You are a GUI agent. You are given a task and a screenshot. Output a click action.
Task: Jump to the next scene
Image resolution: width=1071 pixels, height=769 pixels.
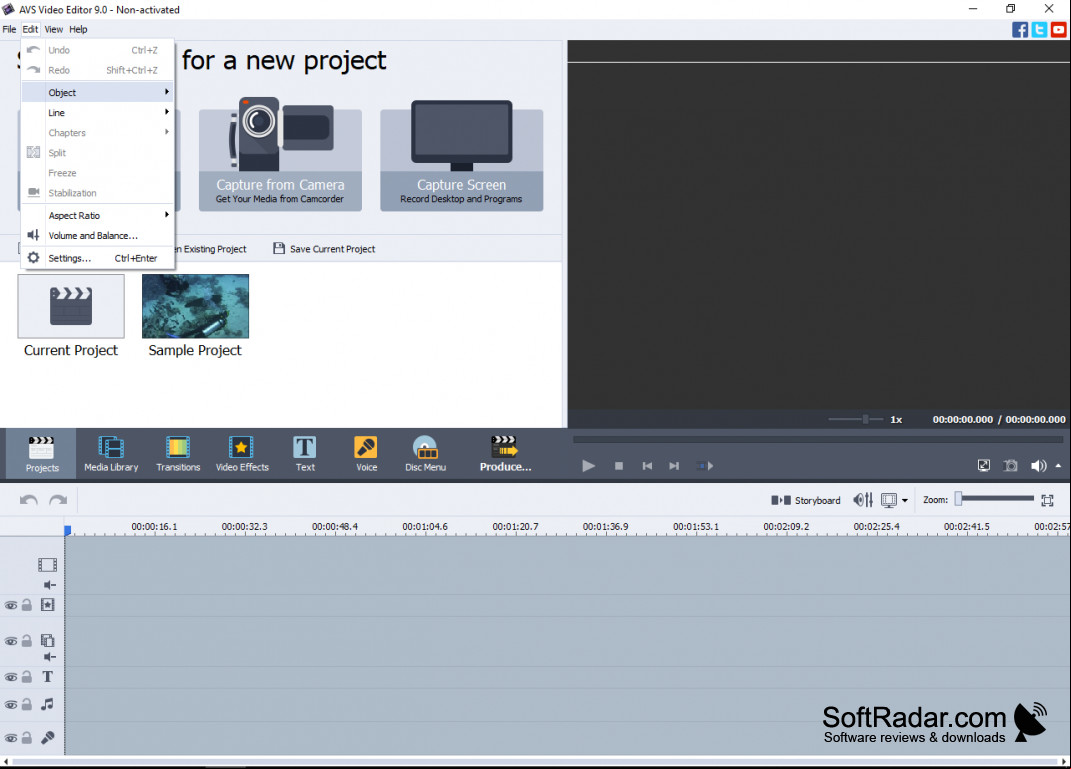point(705,466)
